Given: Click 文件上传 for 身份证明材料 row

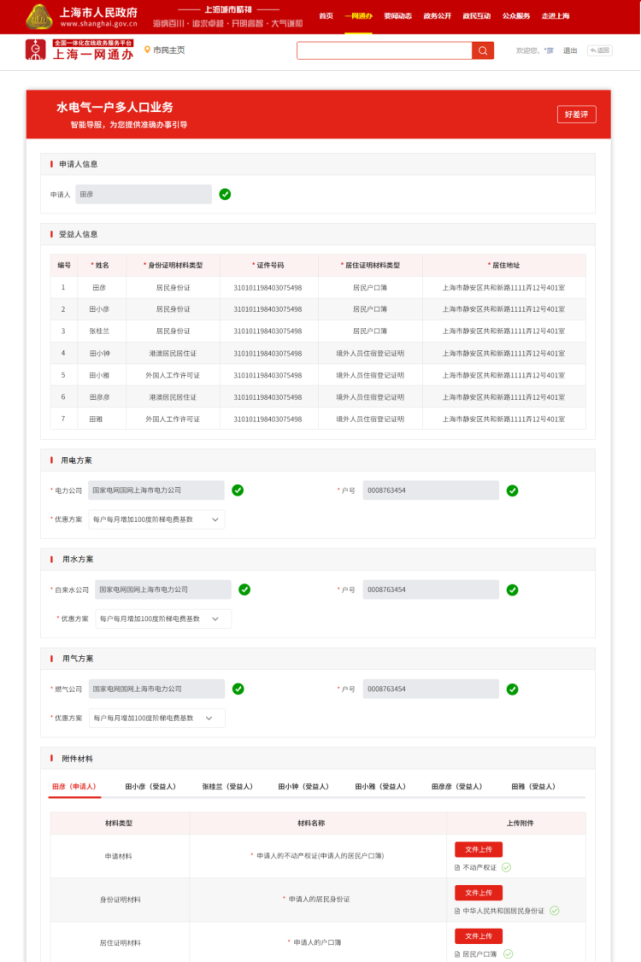Looking at the screenshot, I should (x=478, y=893).
